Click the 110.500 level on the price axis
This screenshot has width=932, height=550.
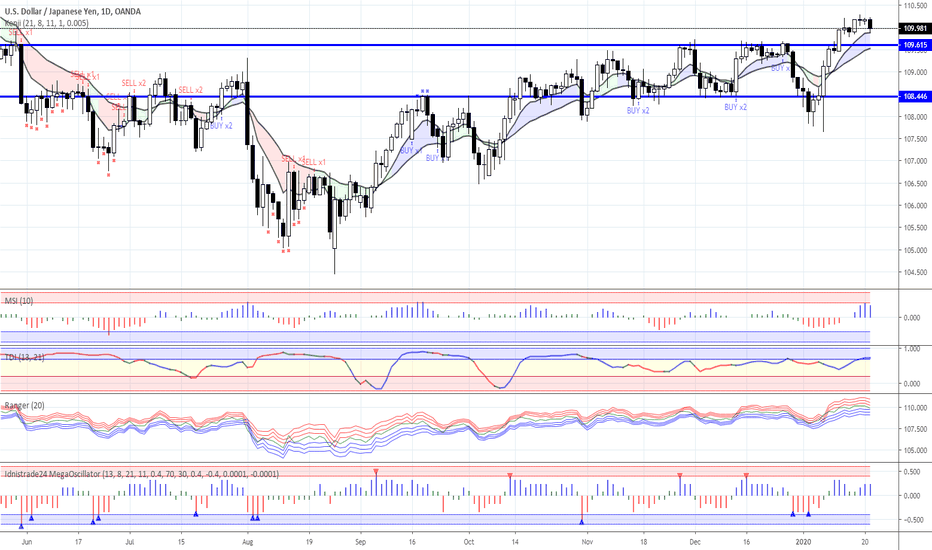point(913,6)
